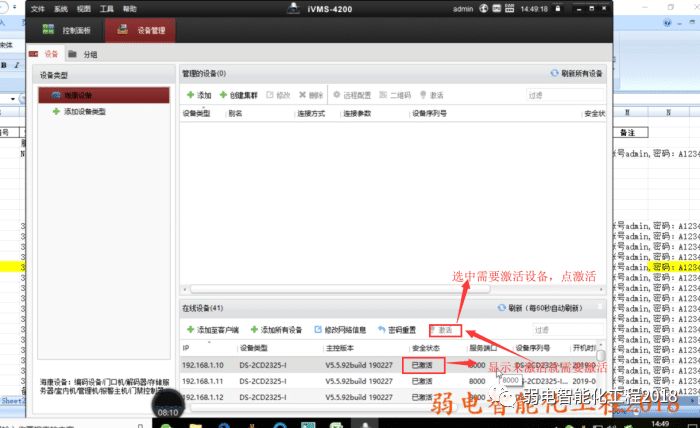The image size is (700, 428).
Task: Sort by 别名 column header
Action: point(235,113)
